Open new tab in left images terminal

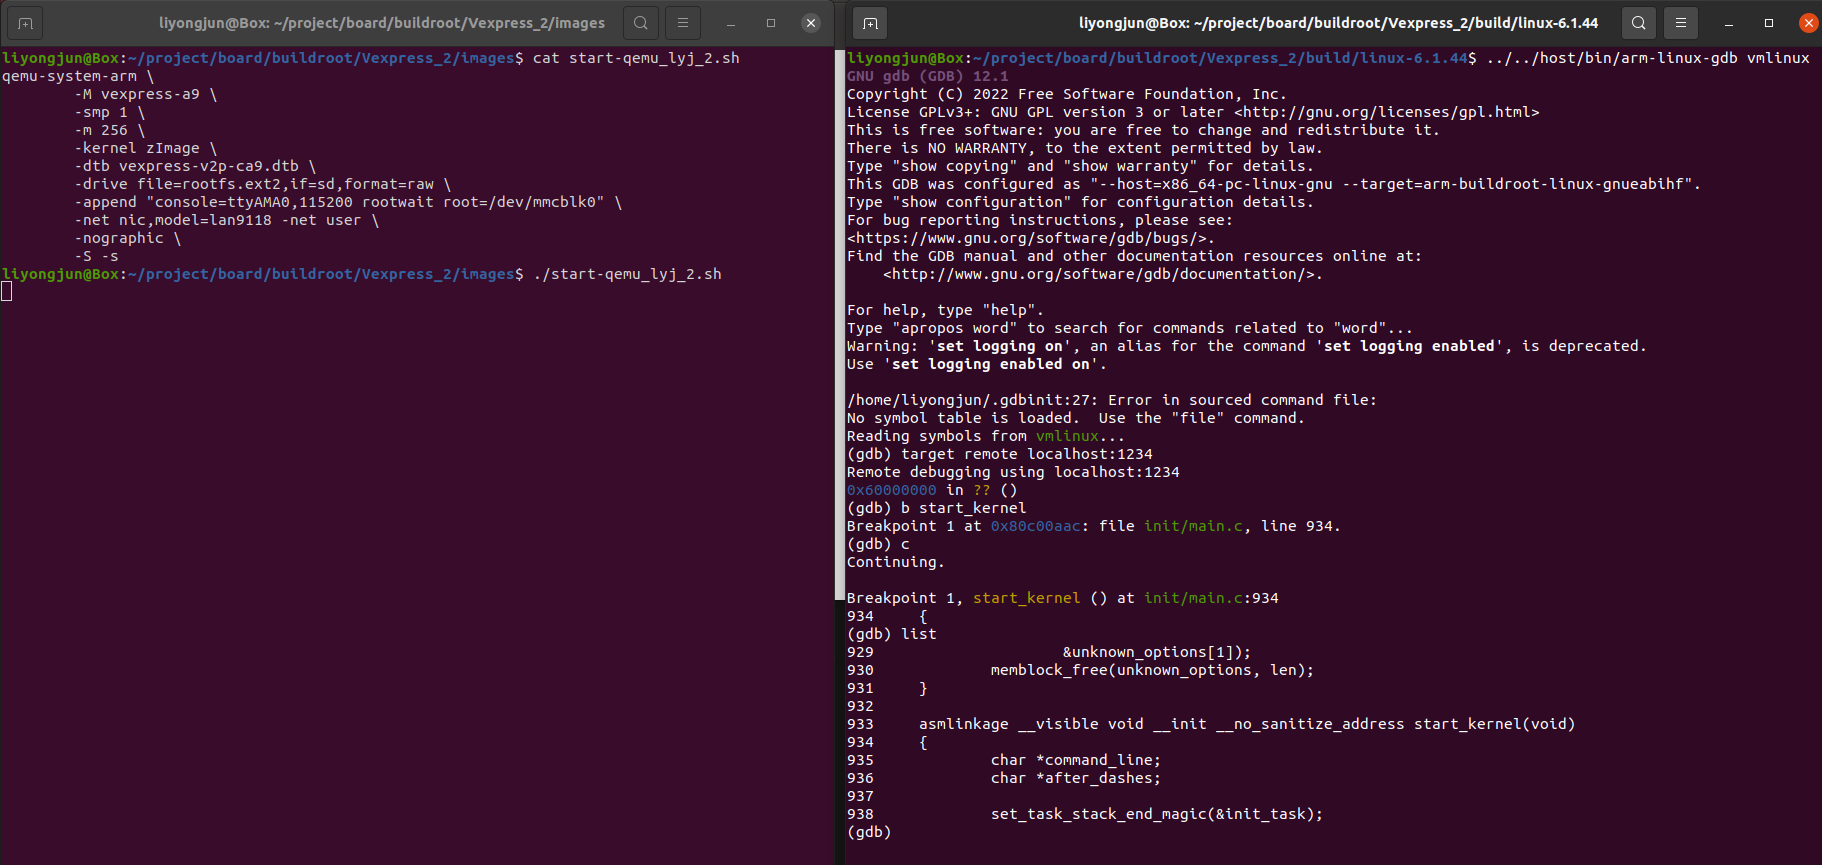click(x=25, y=23)
